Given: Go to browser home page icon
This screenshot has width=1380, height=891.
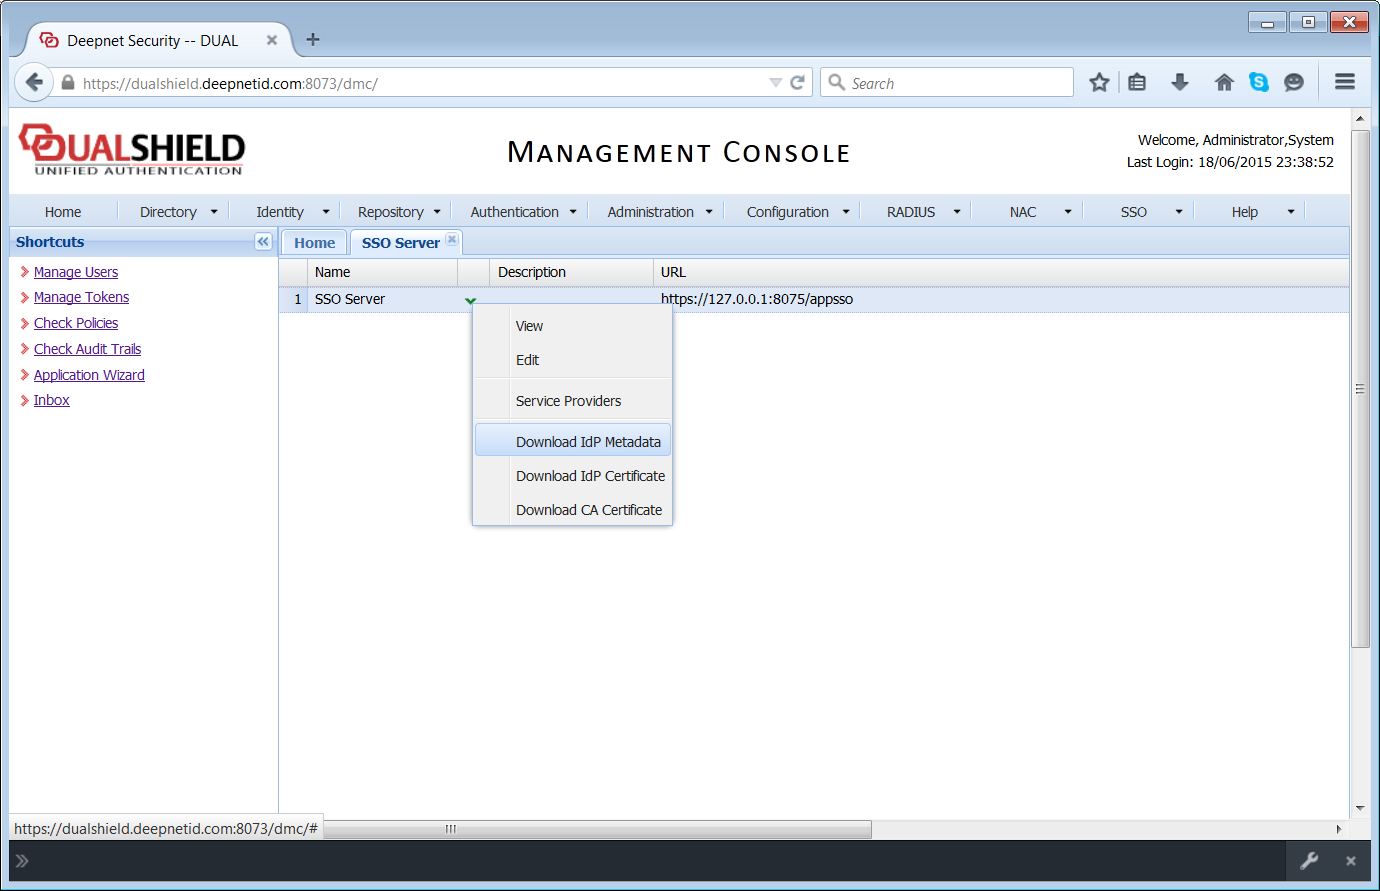Looking at the screenshot, I should tap(1224, 83).
